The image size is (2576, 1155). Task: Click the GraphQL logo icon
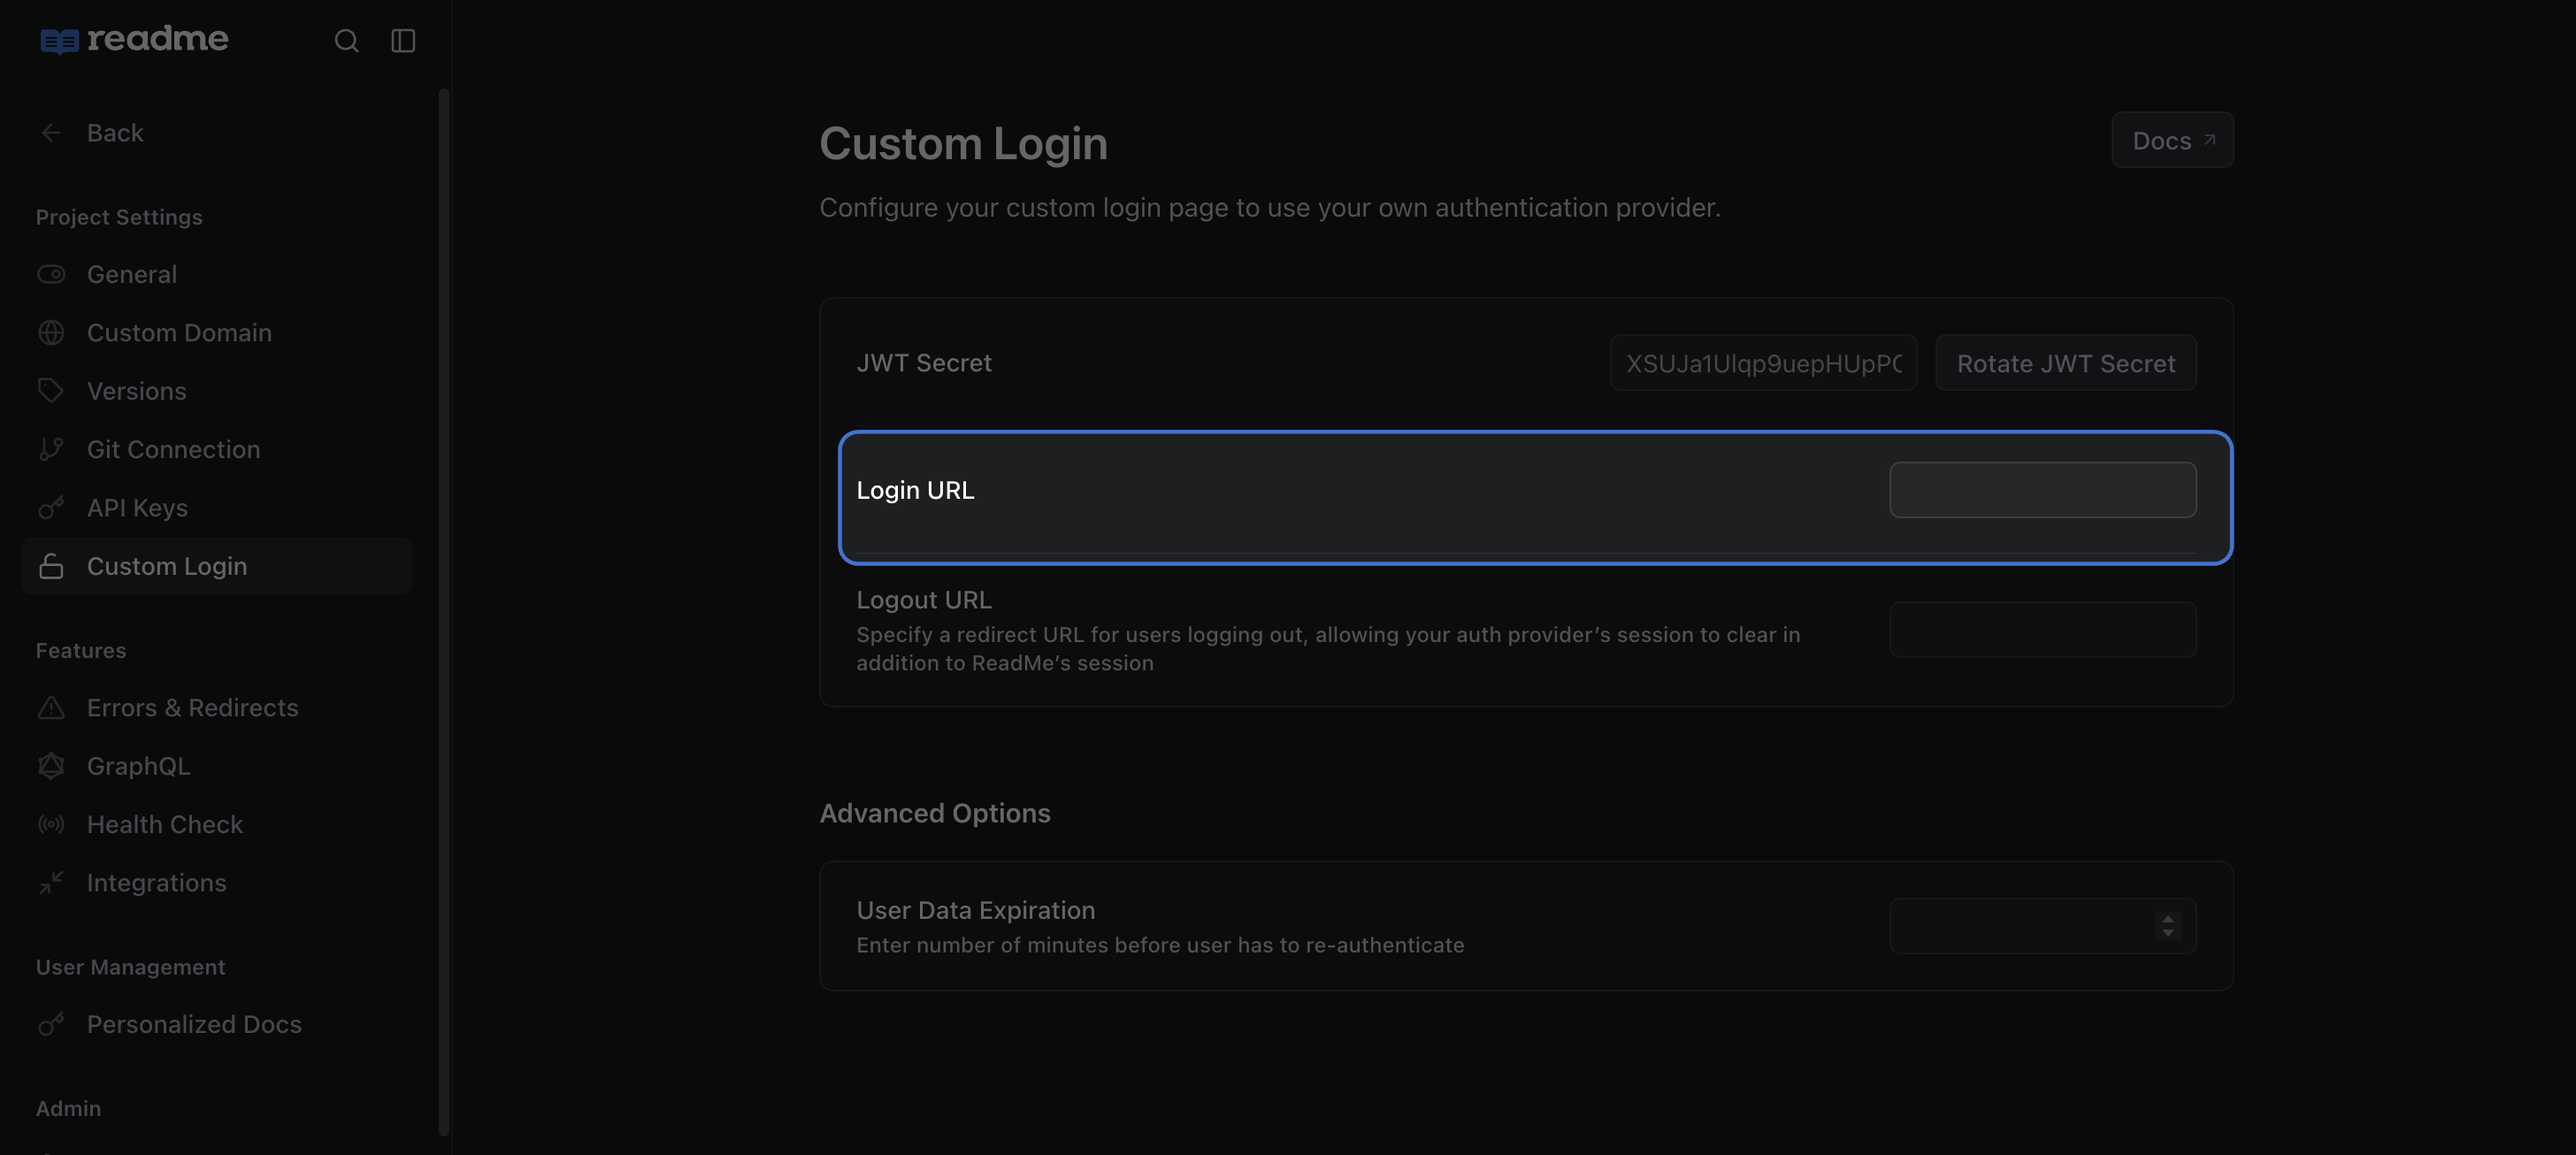coord(51,766)
